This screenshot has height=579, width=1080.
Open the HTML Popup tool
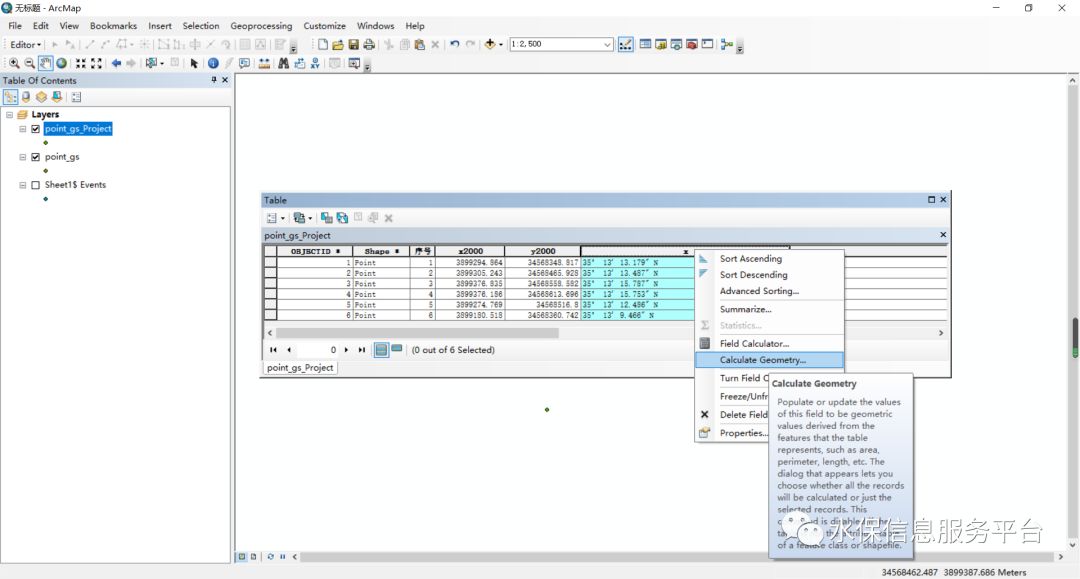click(245, 63)
